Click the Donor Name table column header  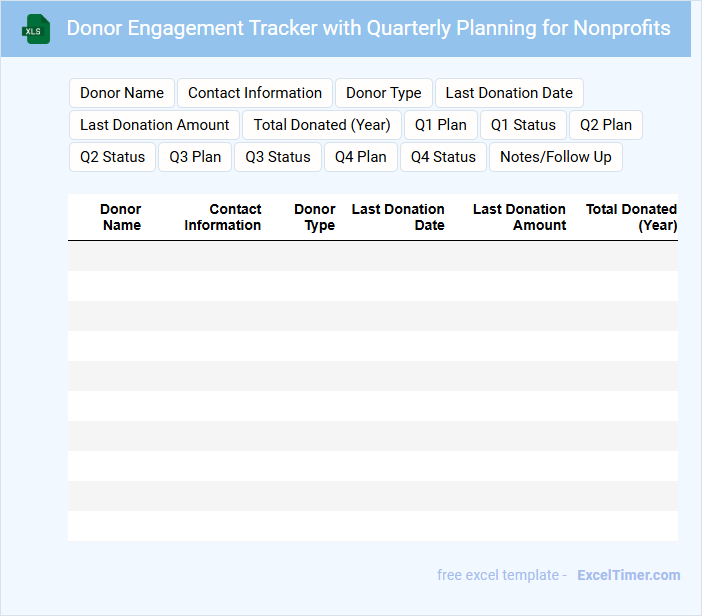tap(121, 217)
